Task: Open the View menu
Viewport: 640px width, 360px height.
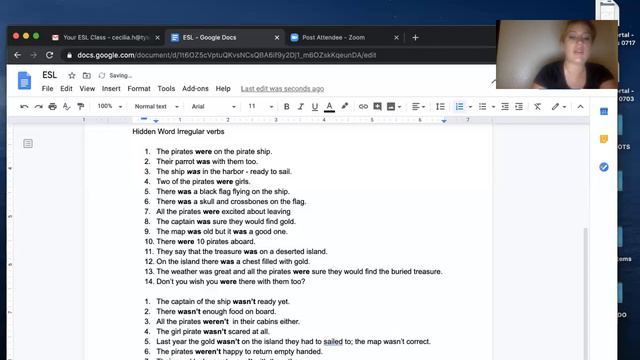Action: [x=87, y=89]
